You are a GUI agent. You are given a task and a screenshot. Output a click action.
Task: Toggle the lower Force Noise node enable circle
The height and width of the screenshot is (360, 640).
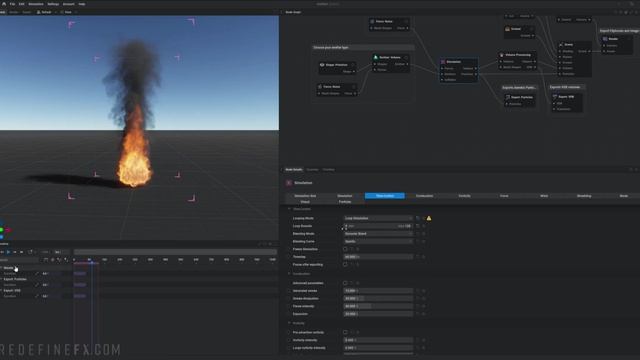click(354, 87)
